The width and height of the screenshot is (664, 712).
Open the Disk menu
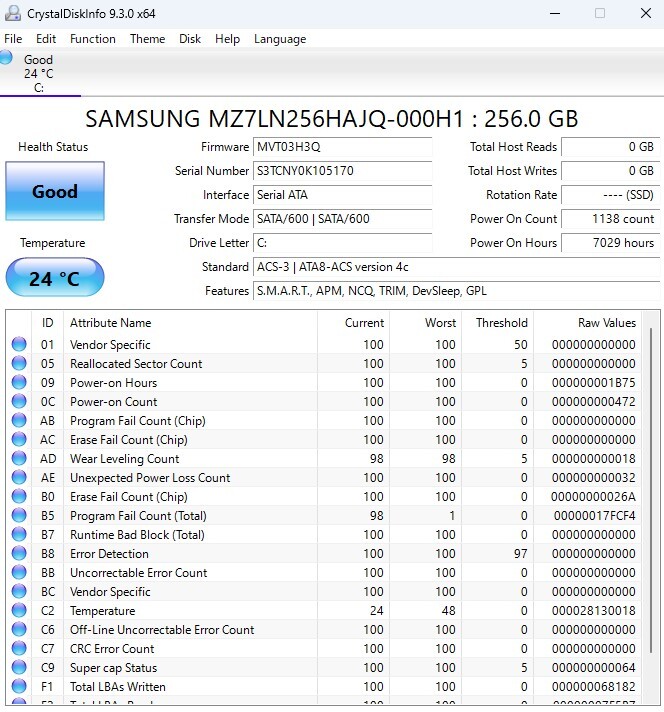190,39
